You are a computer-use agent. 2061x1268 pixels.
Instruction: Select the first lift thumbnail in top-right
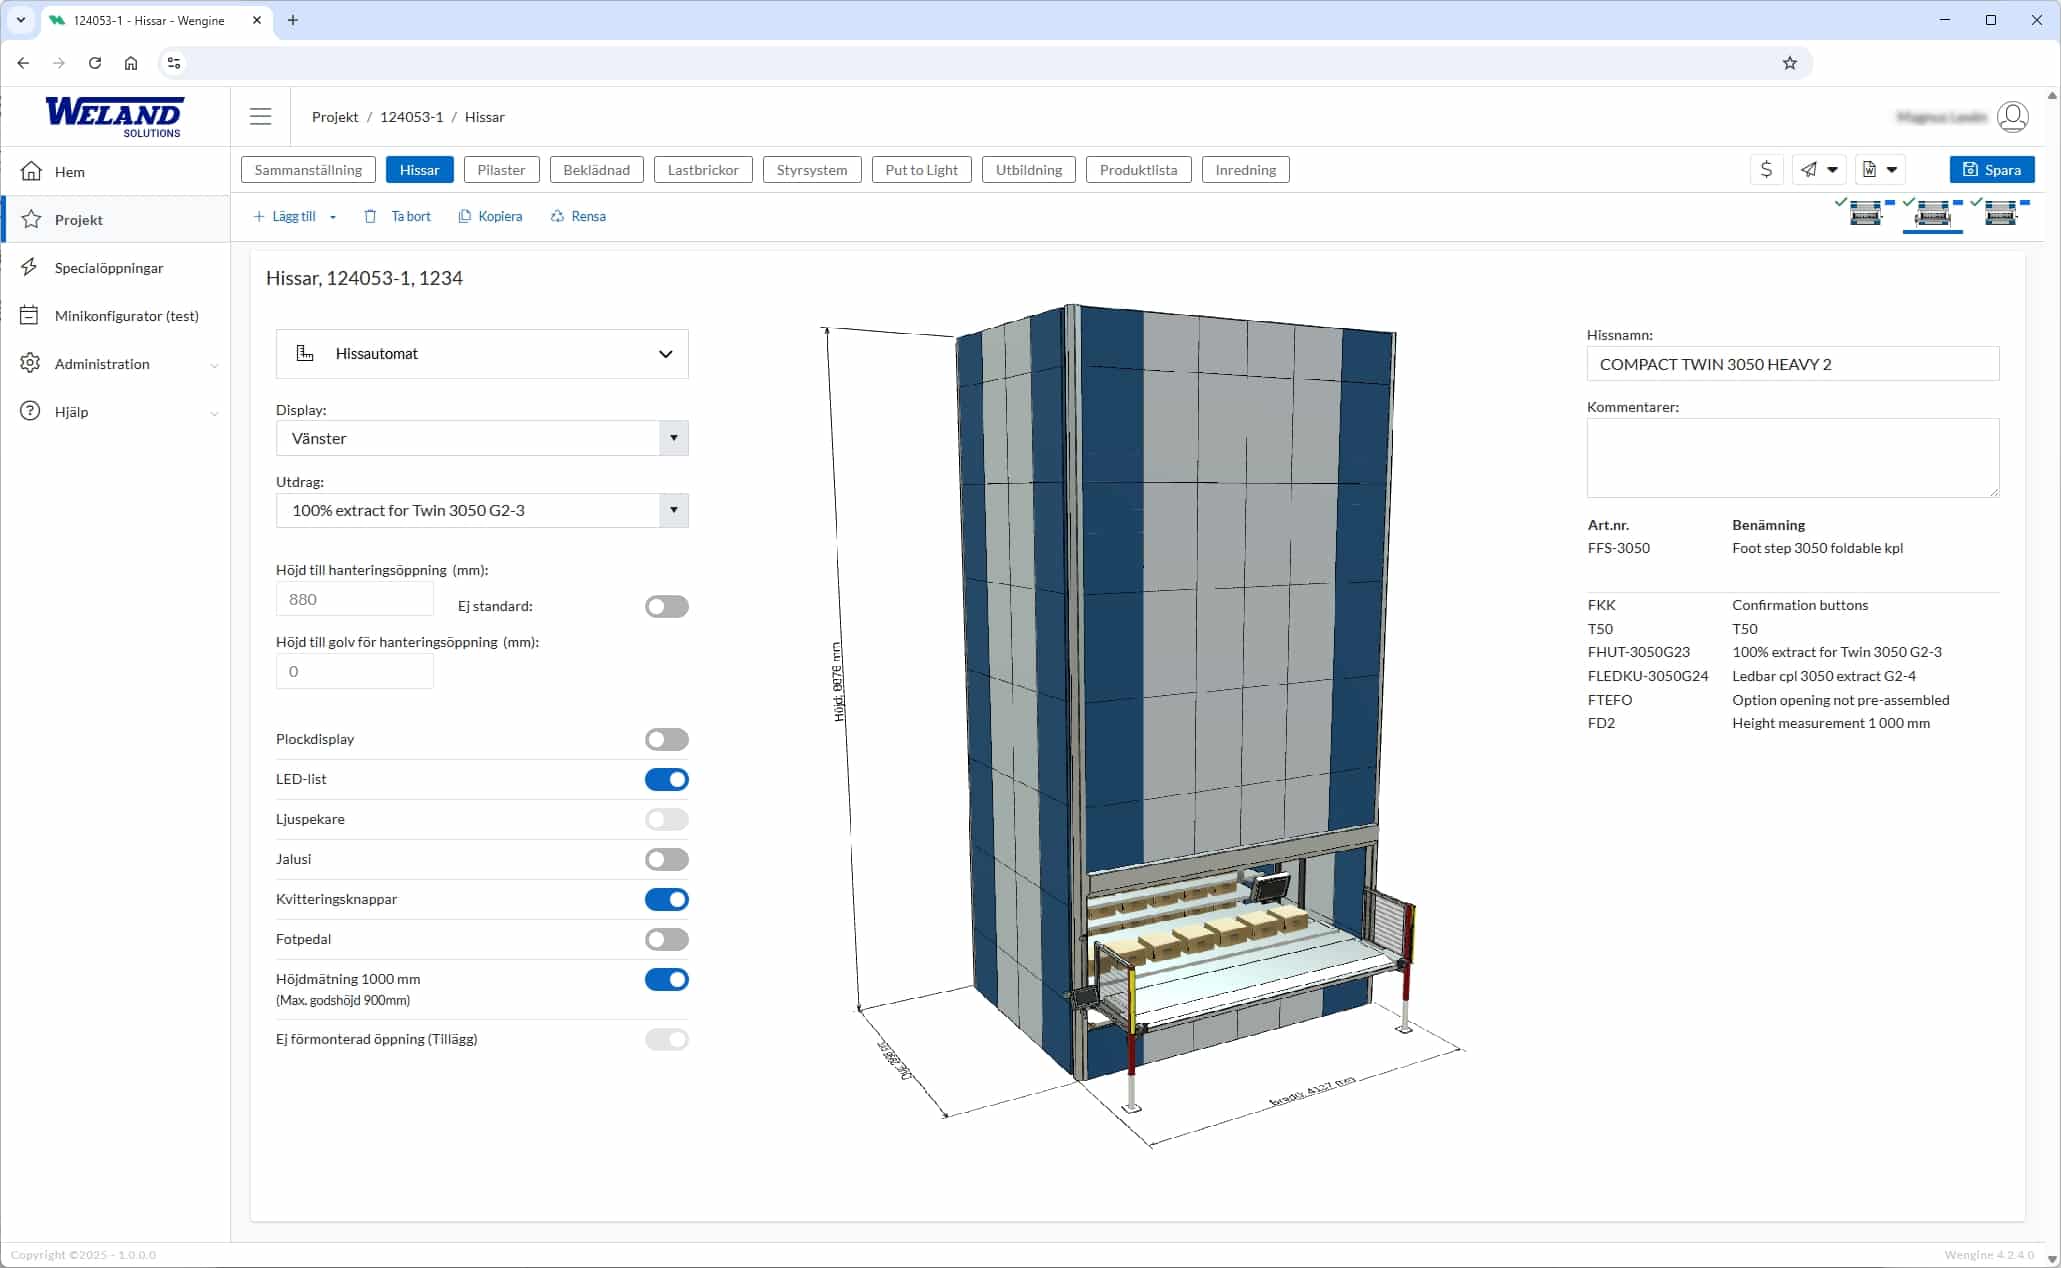click(1866, 212)
